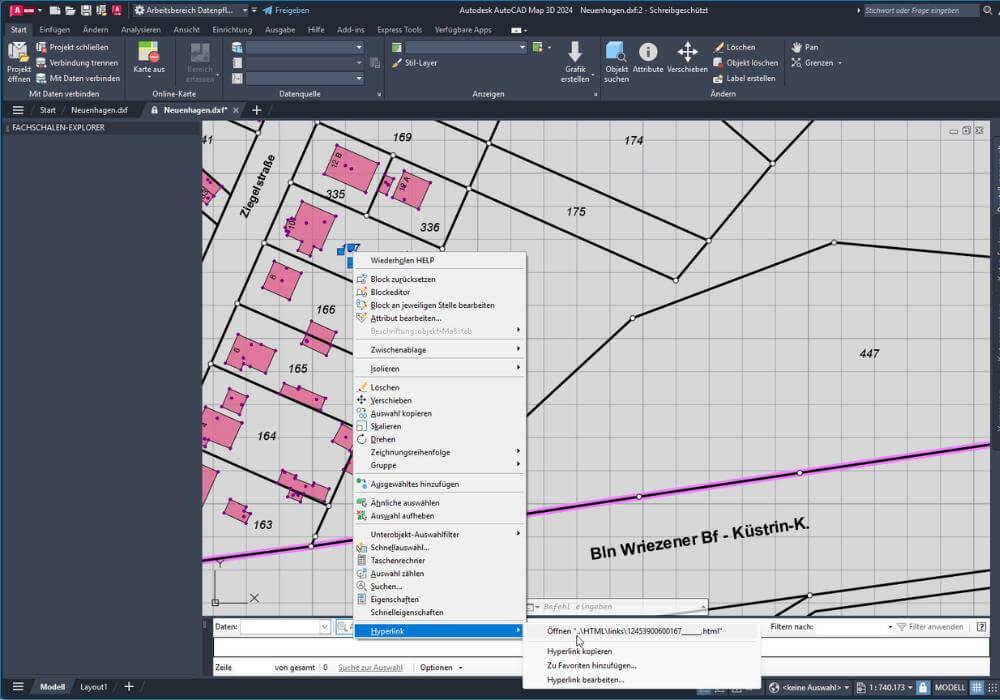Click Öffnen hyperlink HTML file entry
1000x700 pixels.
(634, 631)
